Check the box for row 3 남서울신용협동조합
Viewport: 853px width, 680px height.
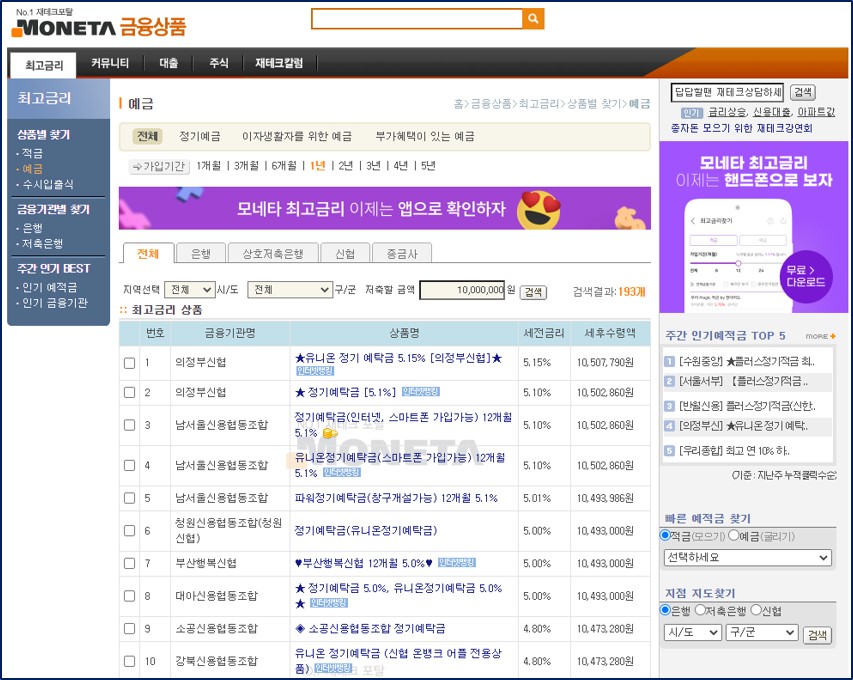tap(129, 425)
